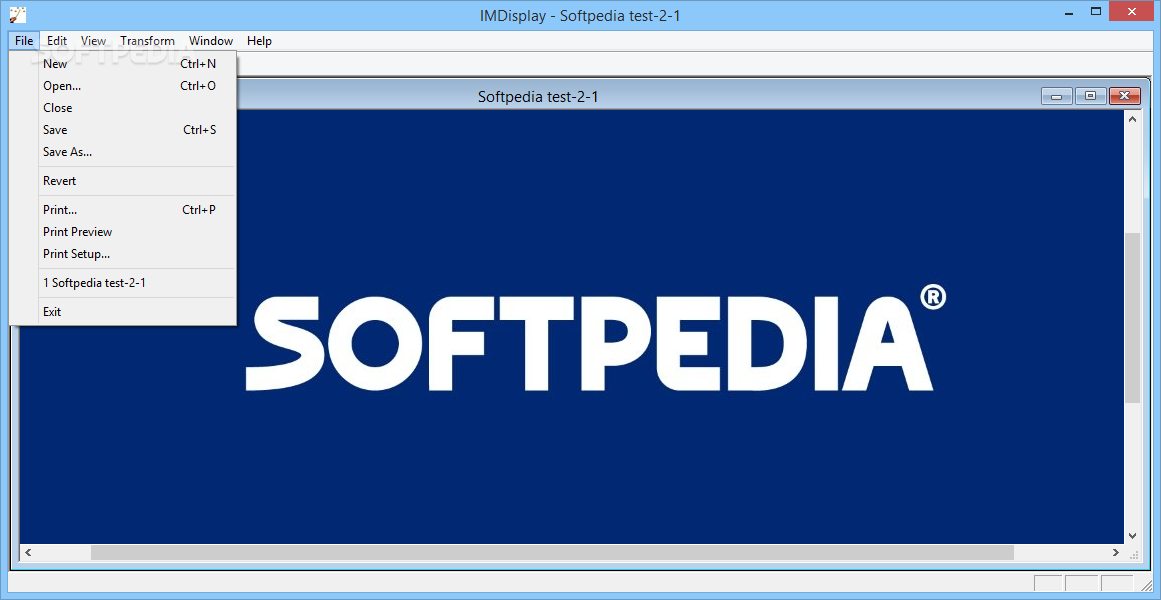Screen dimensions: 1161x600
Task: Maximize the IMDisplay main window
Action: click(x=1098, y=10)
